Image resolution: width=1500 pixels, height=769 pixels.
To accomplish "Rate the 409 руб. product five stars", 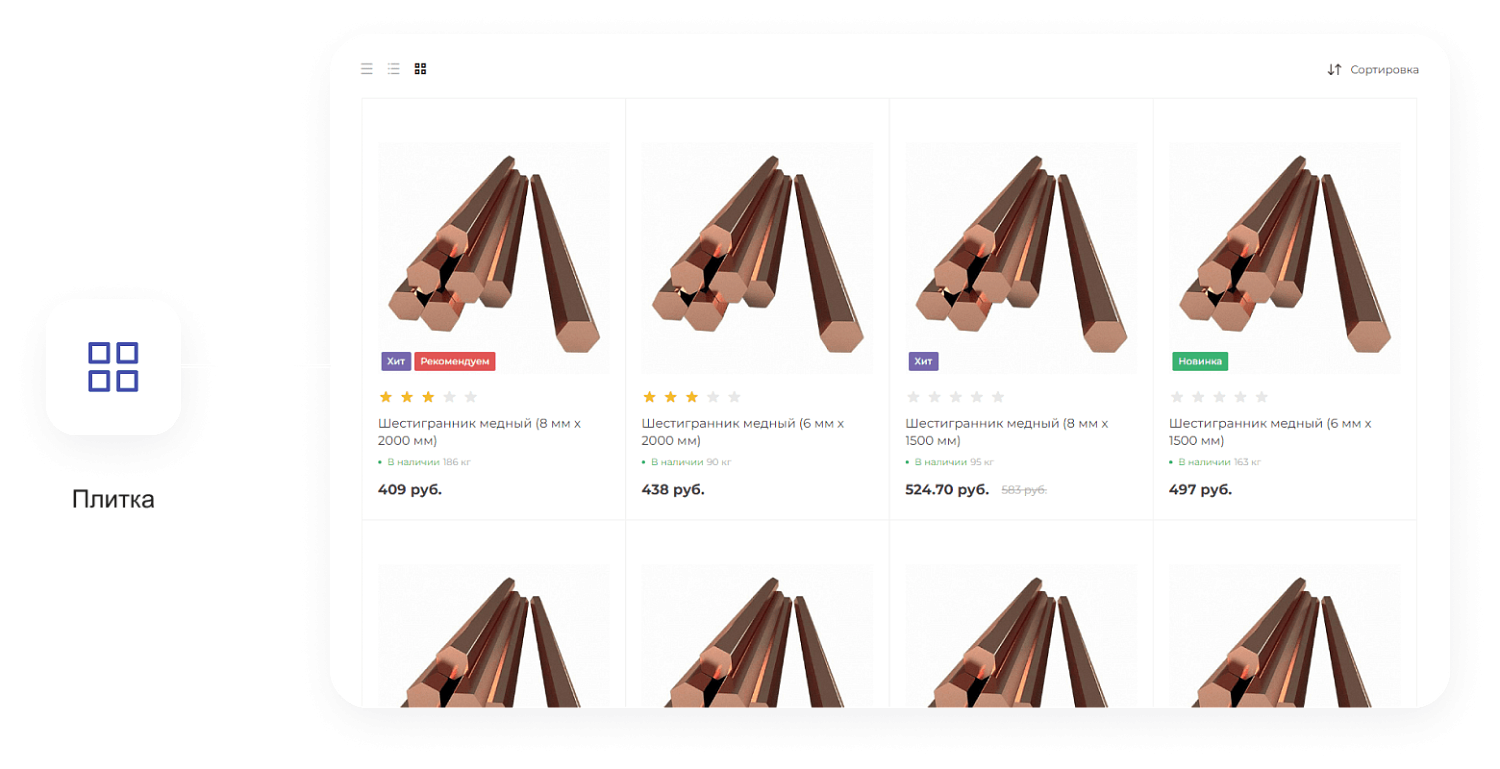I will [471, 397].
